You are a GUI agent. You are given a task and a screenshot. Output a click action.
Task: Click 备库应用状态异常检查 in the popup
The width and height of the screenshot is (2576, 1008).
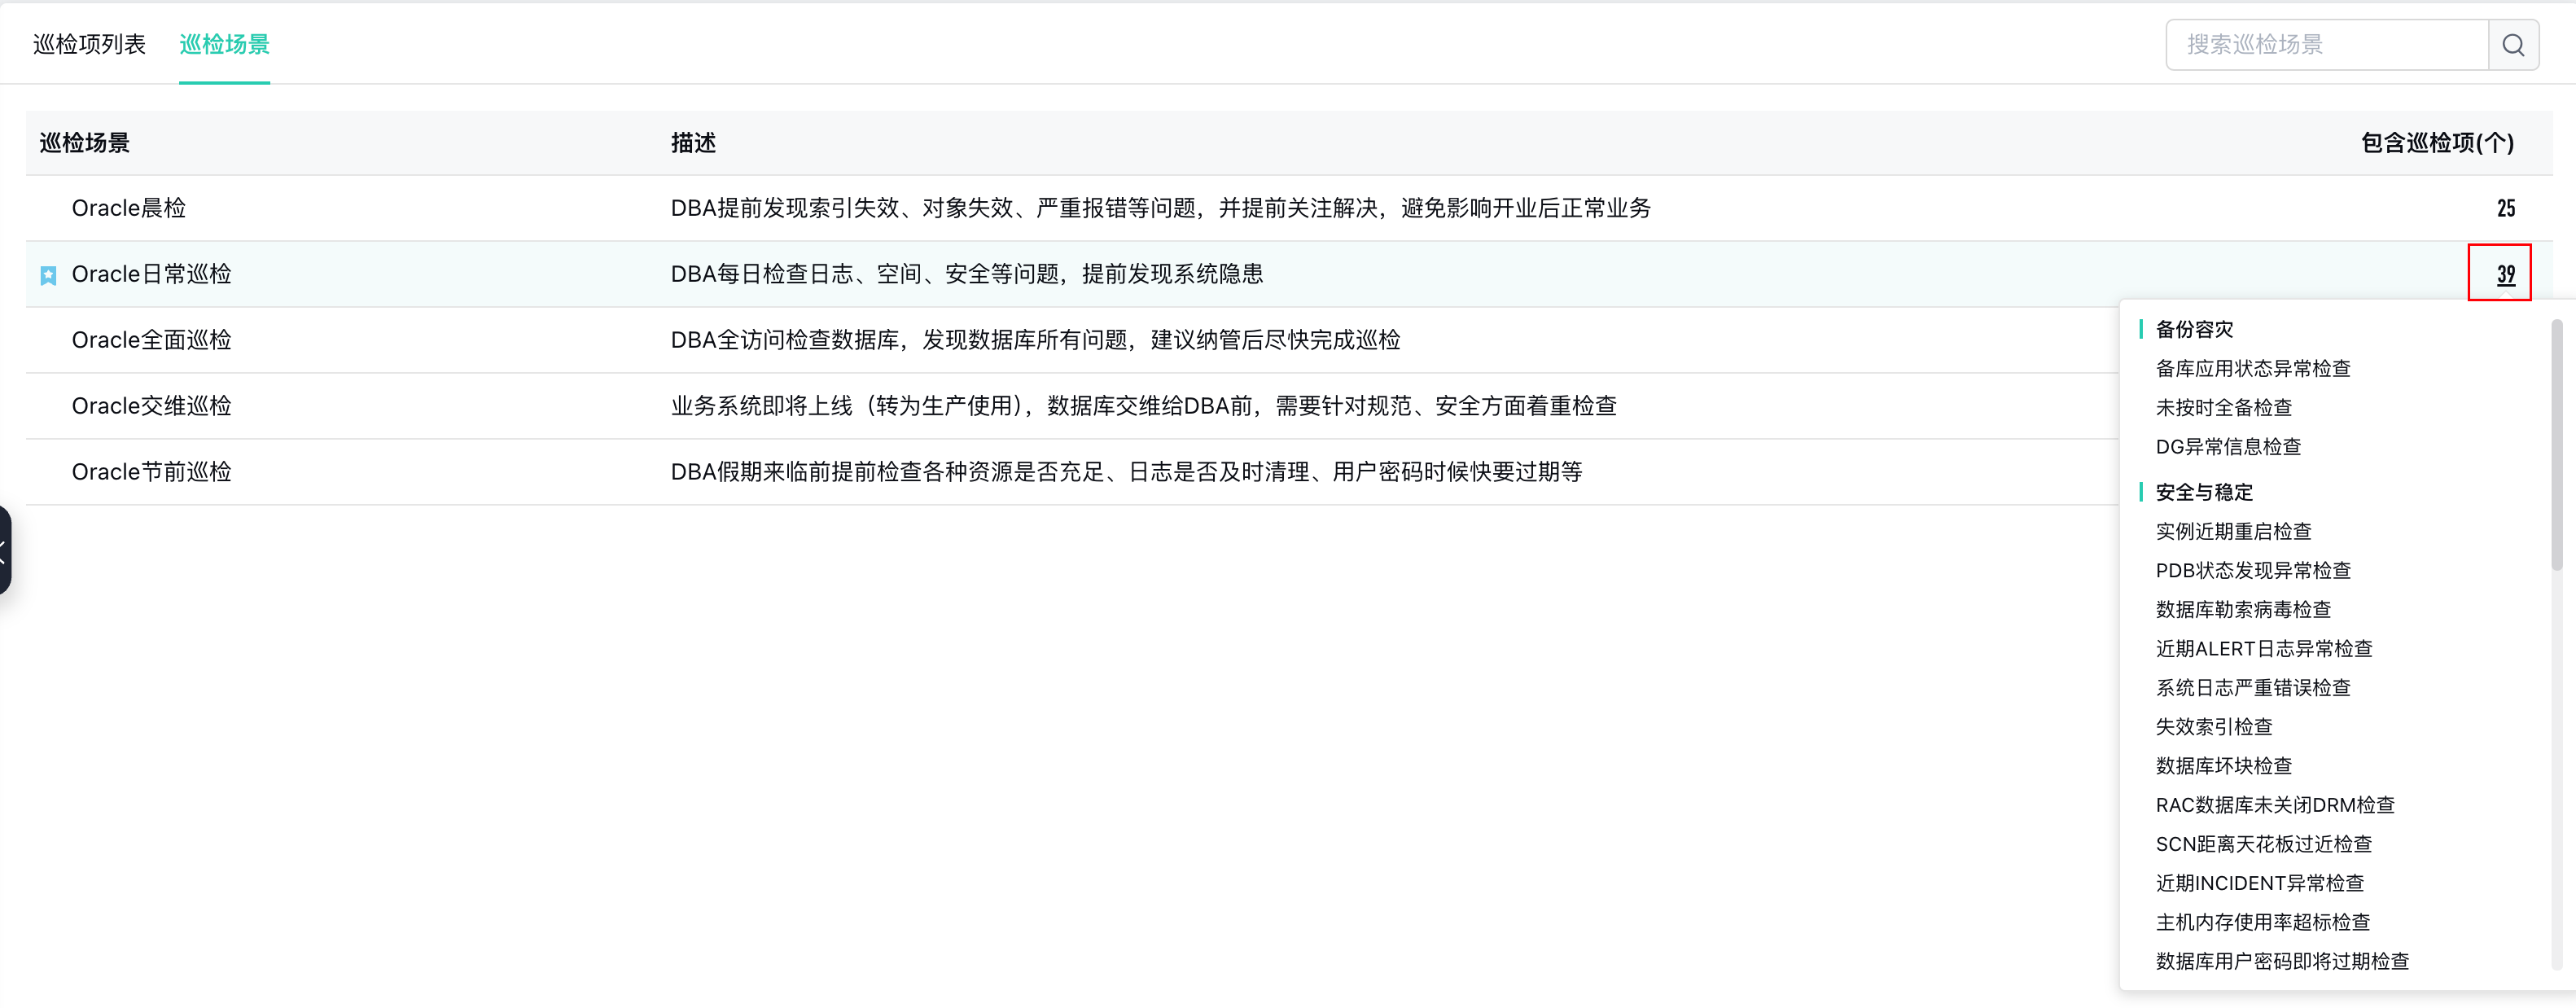click(x=2252, y=369)
